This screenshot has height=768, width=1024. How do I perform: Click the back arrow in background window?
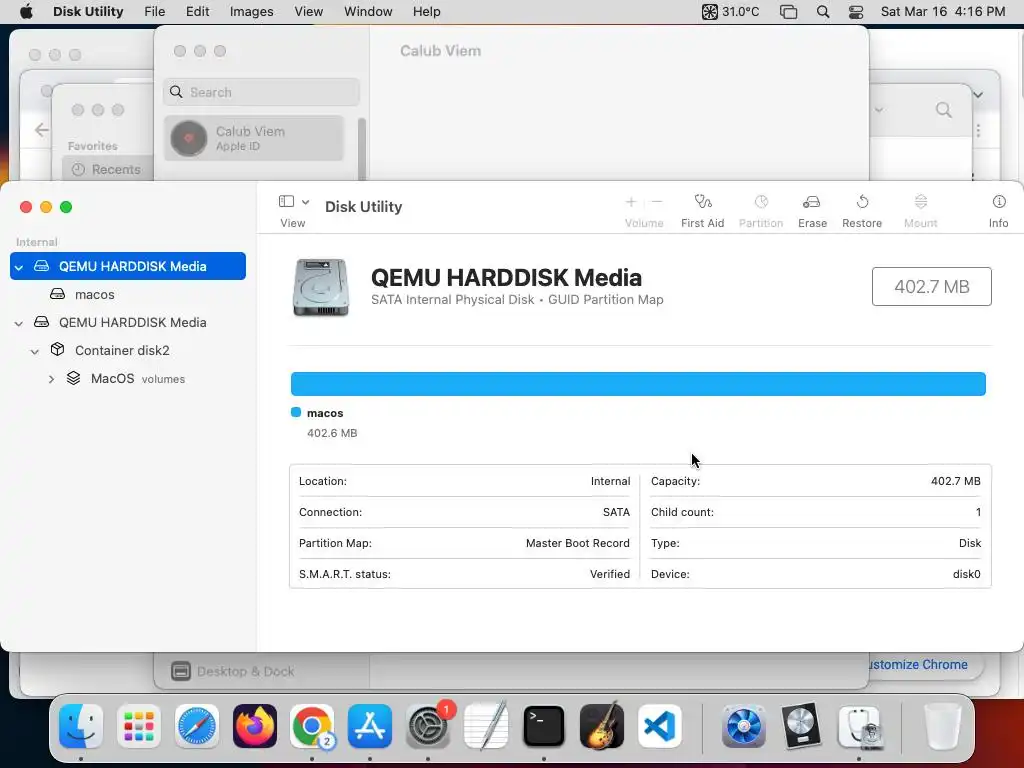pyautogui.click(x=42, y=130)
